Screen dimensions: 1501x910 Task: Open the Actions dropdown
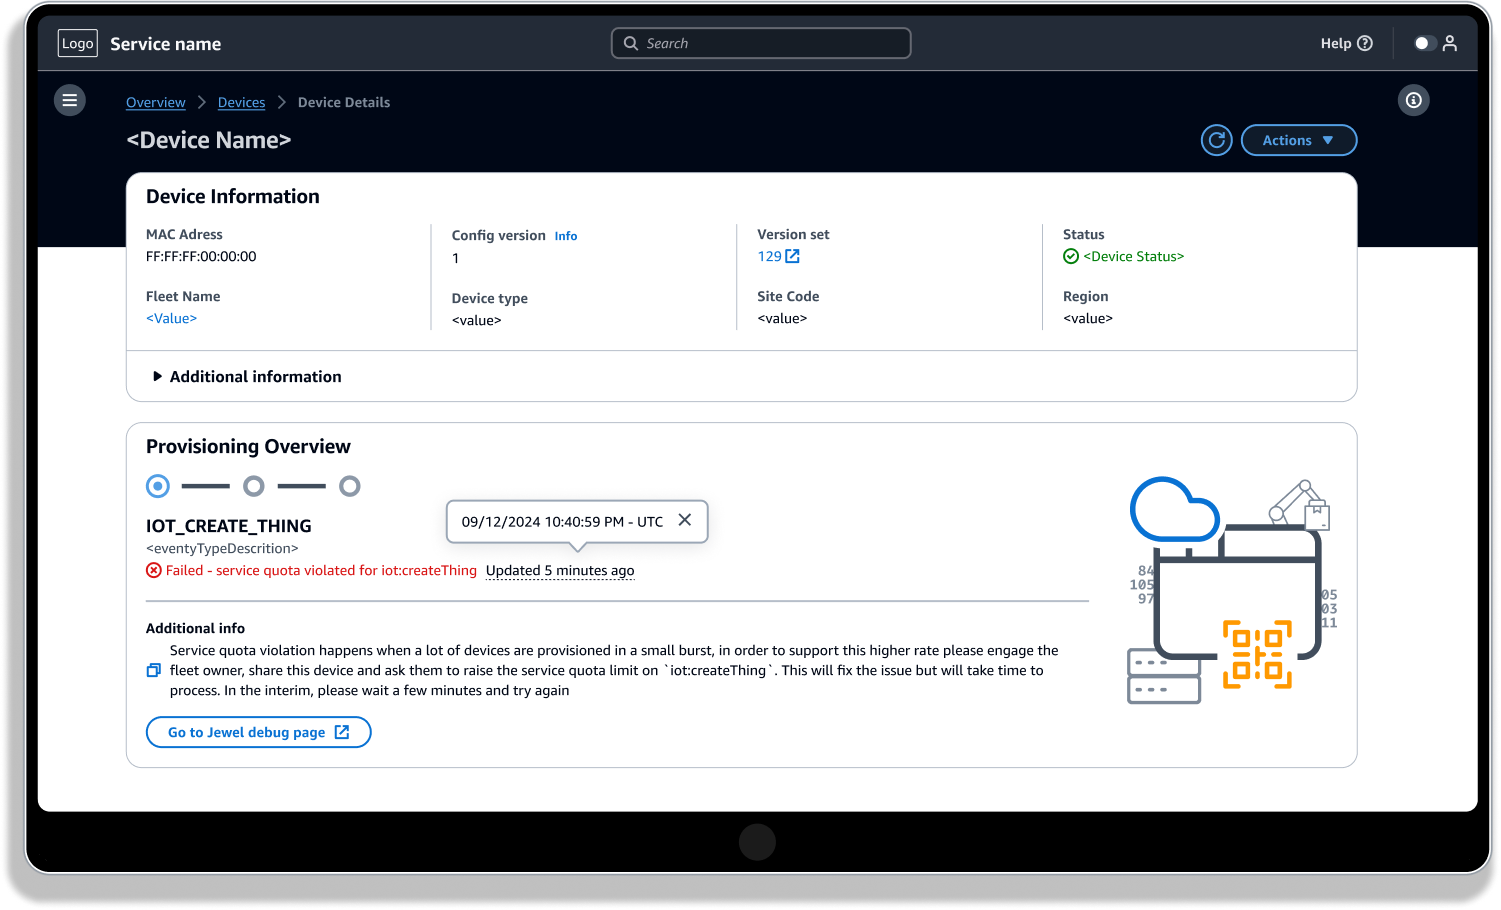[1298, 140]
